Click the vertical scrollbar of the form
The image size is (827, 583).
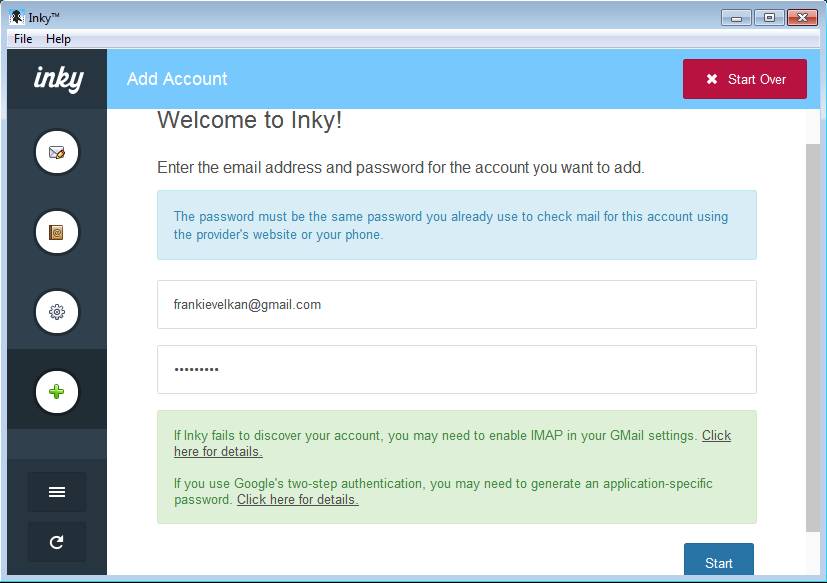click(813, 338)
